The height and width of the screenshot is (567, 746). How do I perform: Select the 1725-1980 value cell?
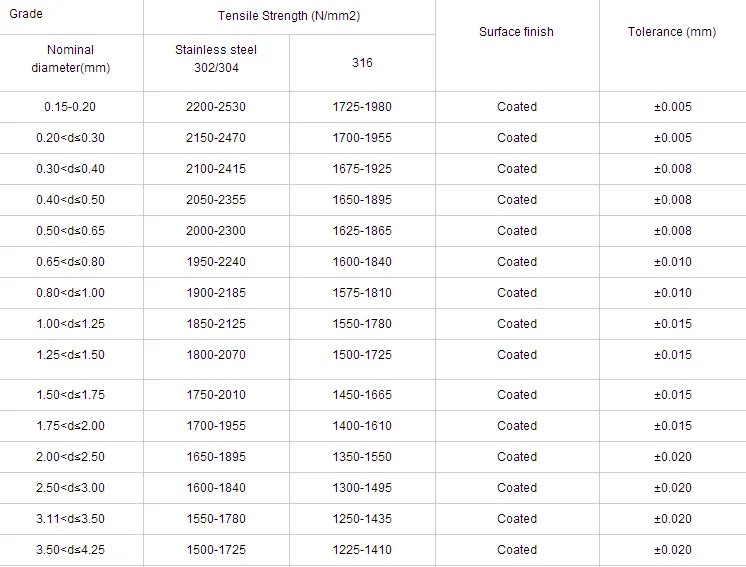tap(362, 107)
